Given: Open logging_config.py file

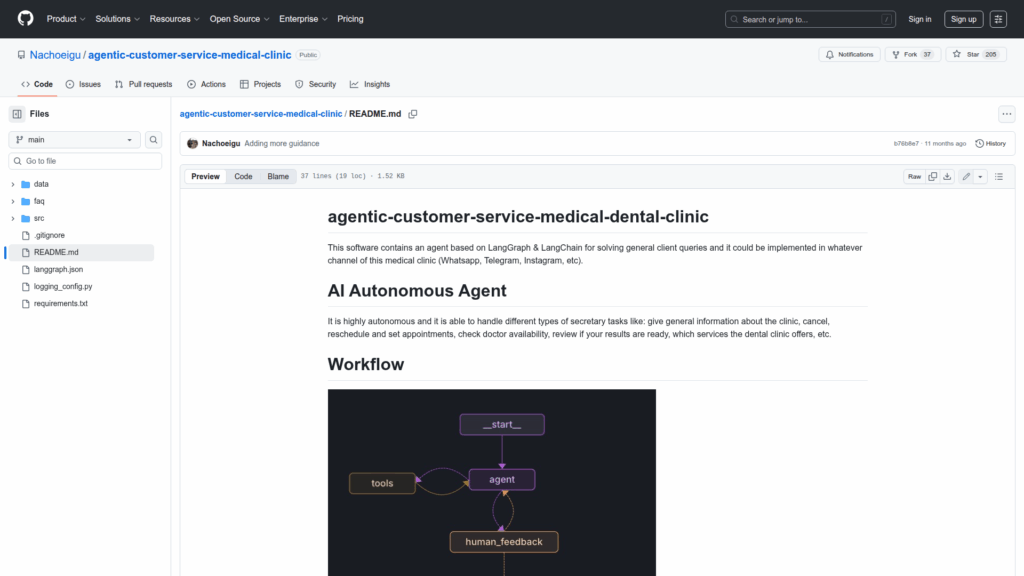Looking at the screenshot, I should coord(63,286).
